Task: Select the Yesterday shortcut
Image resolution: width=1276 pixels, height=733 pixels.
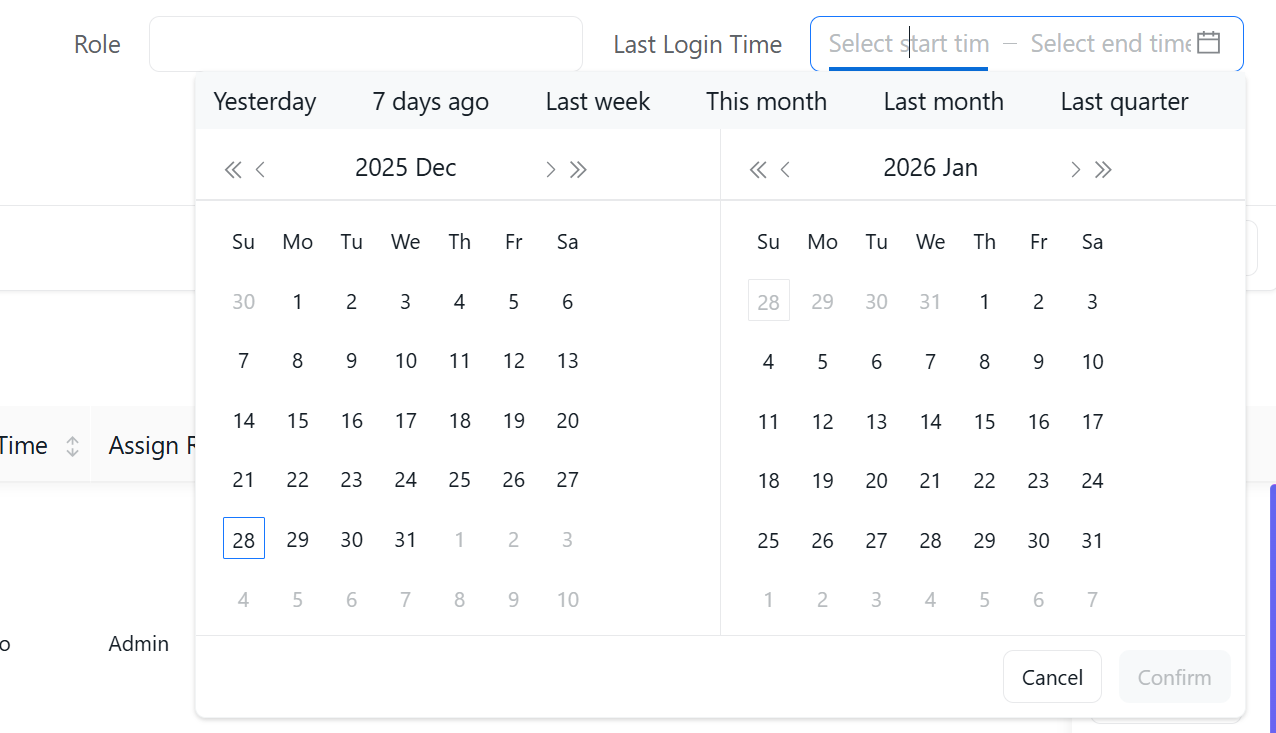Action: (x=265, y=102)
